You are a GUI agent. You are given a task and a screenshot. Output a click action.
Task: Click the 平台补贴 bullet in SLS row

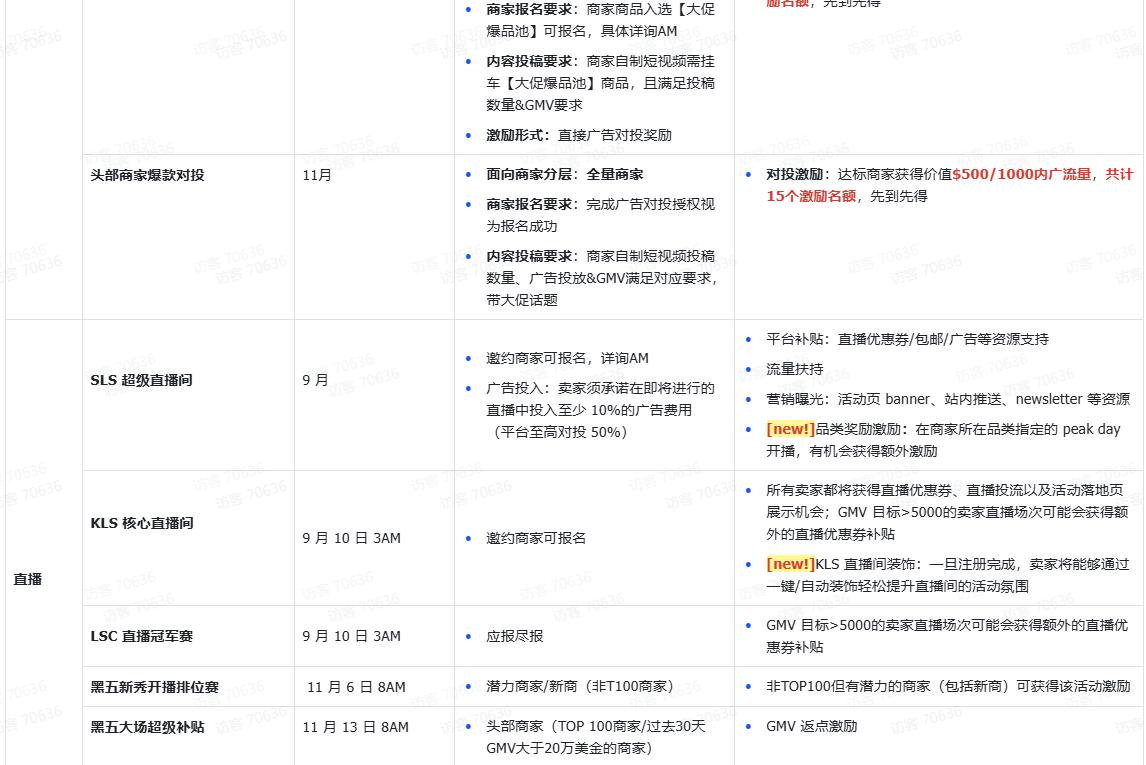907,339
